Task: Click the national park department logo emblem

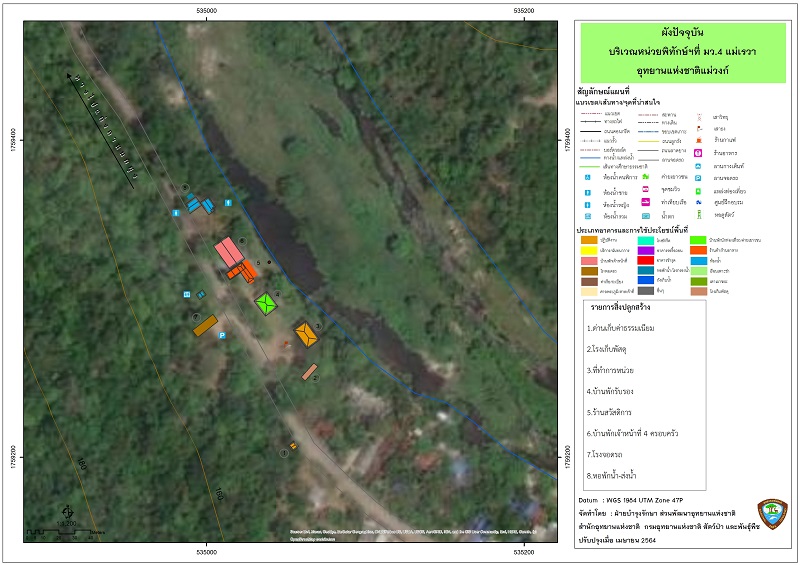Action: [x=772, y=513]
